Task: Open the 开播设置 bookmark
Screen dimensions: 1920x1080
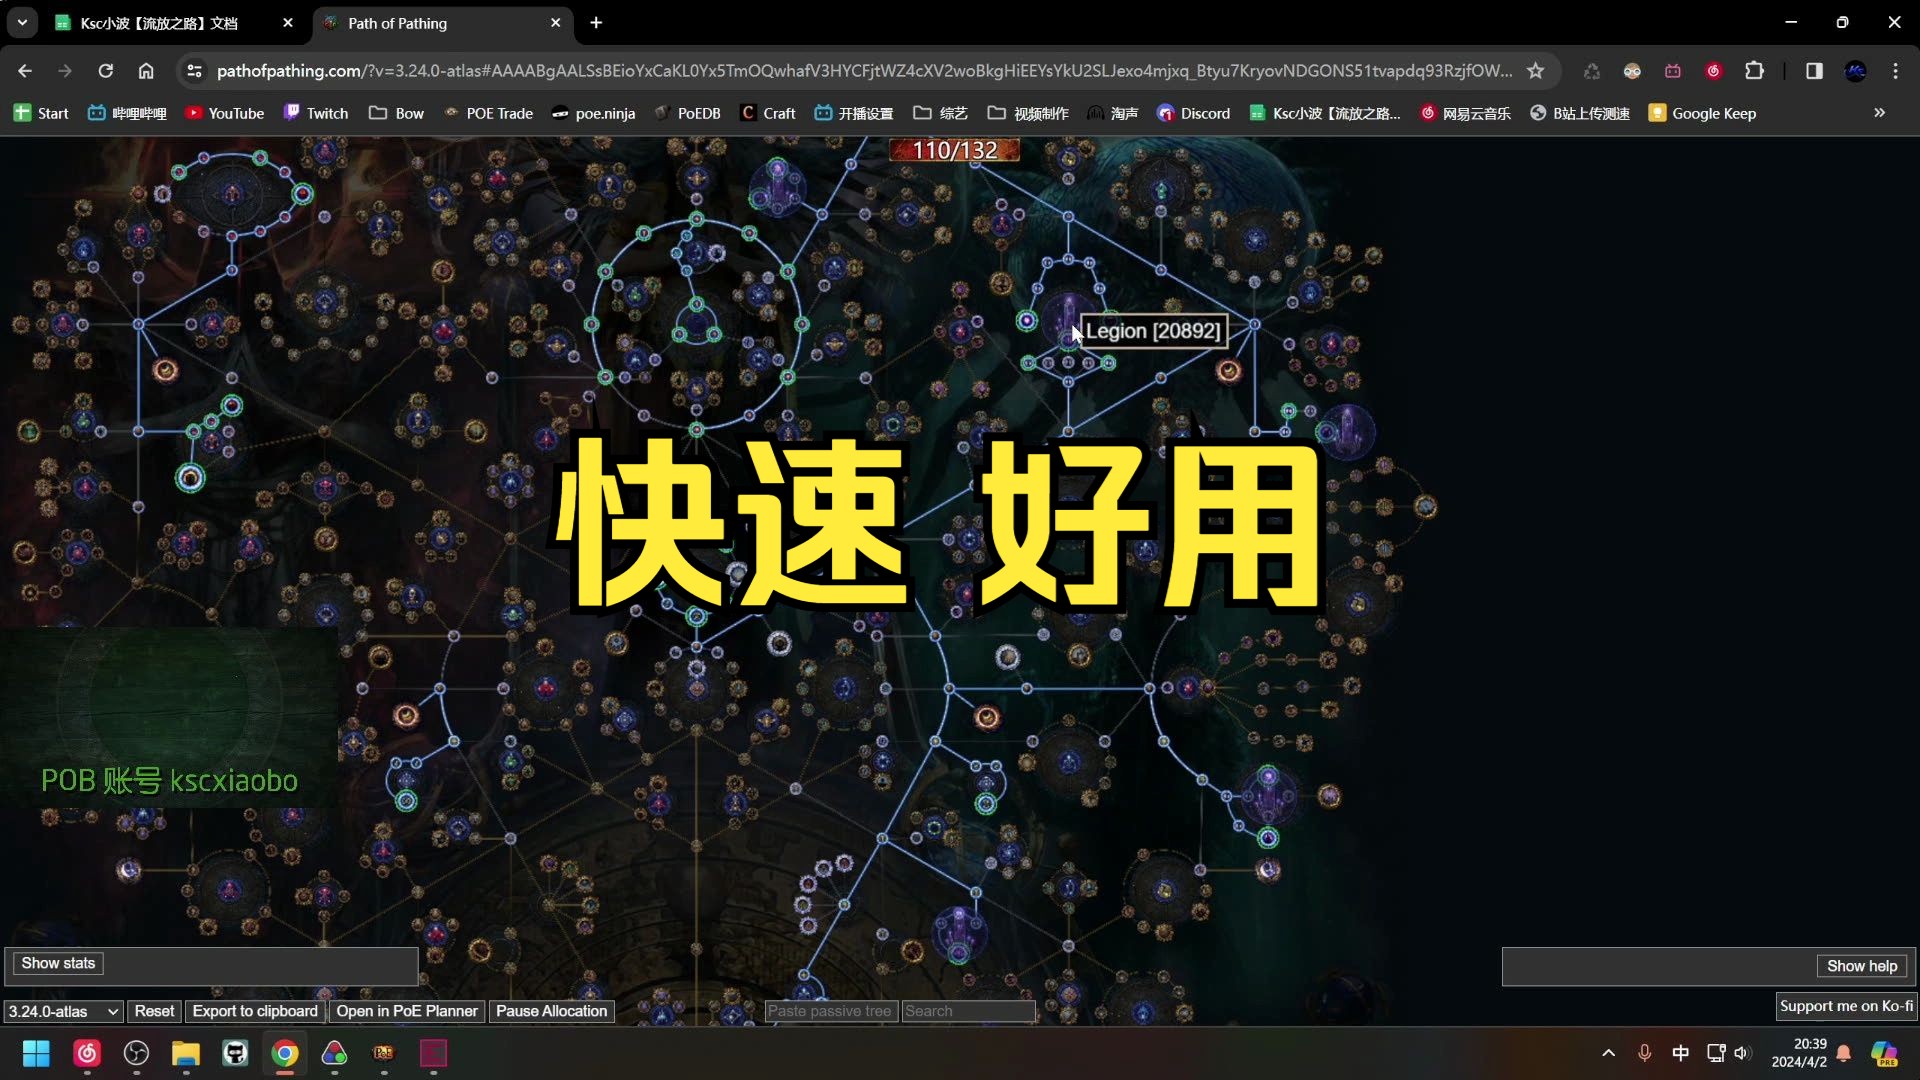Action: (854, 113)
